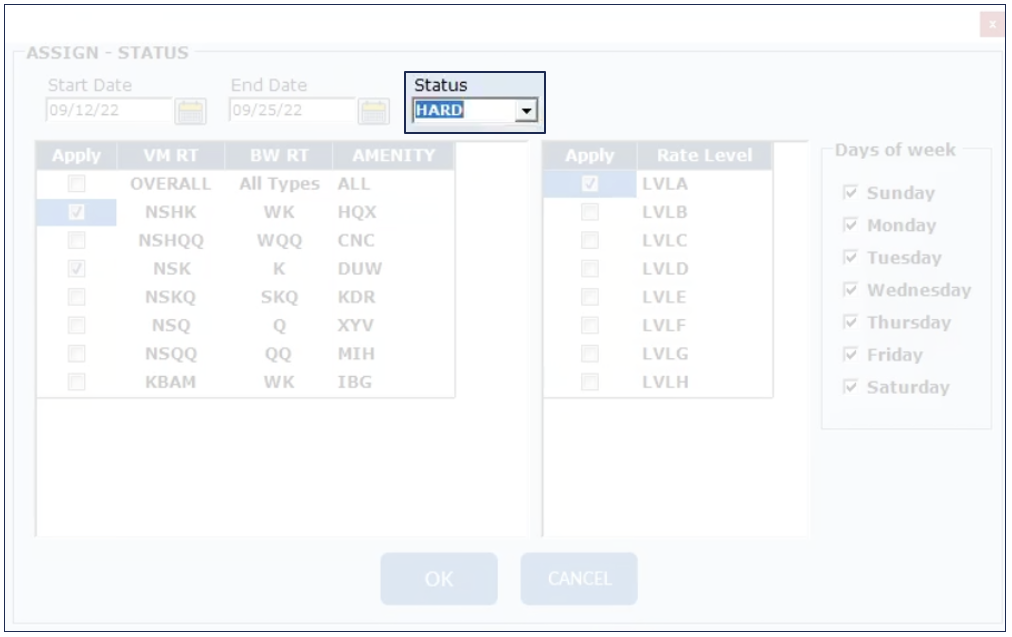Click the Start Date input field

pos(110,111)
